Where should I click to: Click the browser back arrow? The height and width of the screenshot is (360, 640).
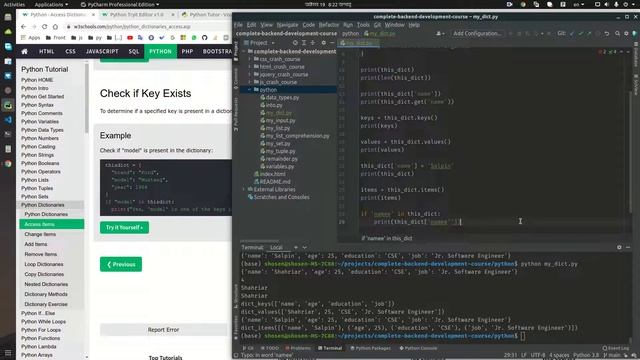pyautogui.click(x=23, y=27)
